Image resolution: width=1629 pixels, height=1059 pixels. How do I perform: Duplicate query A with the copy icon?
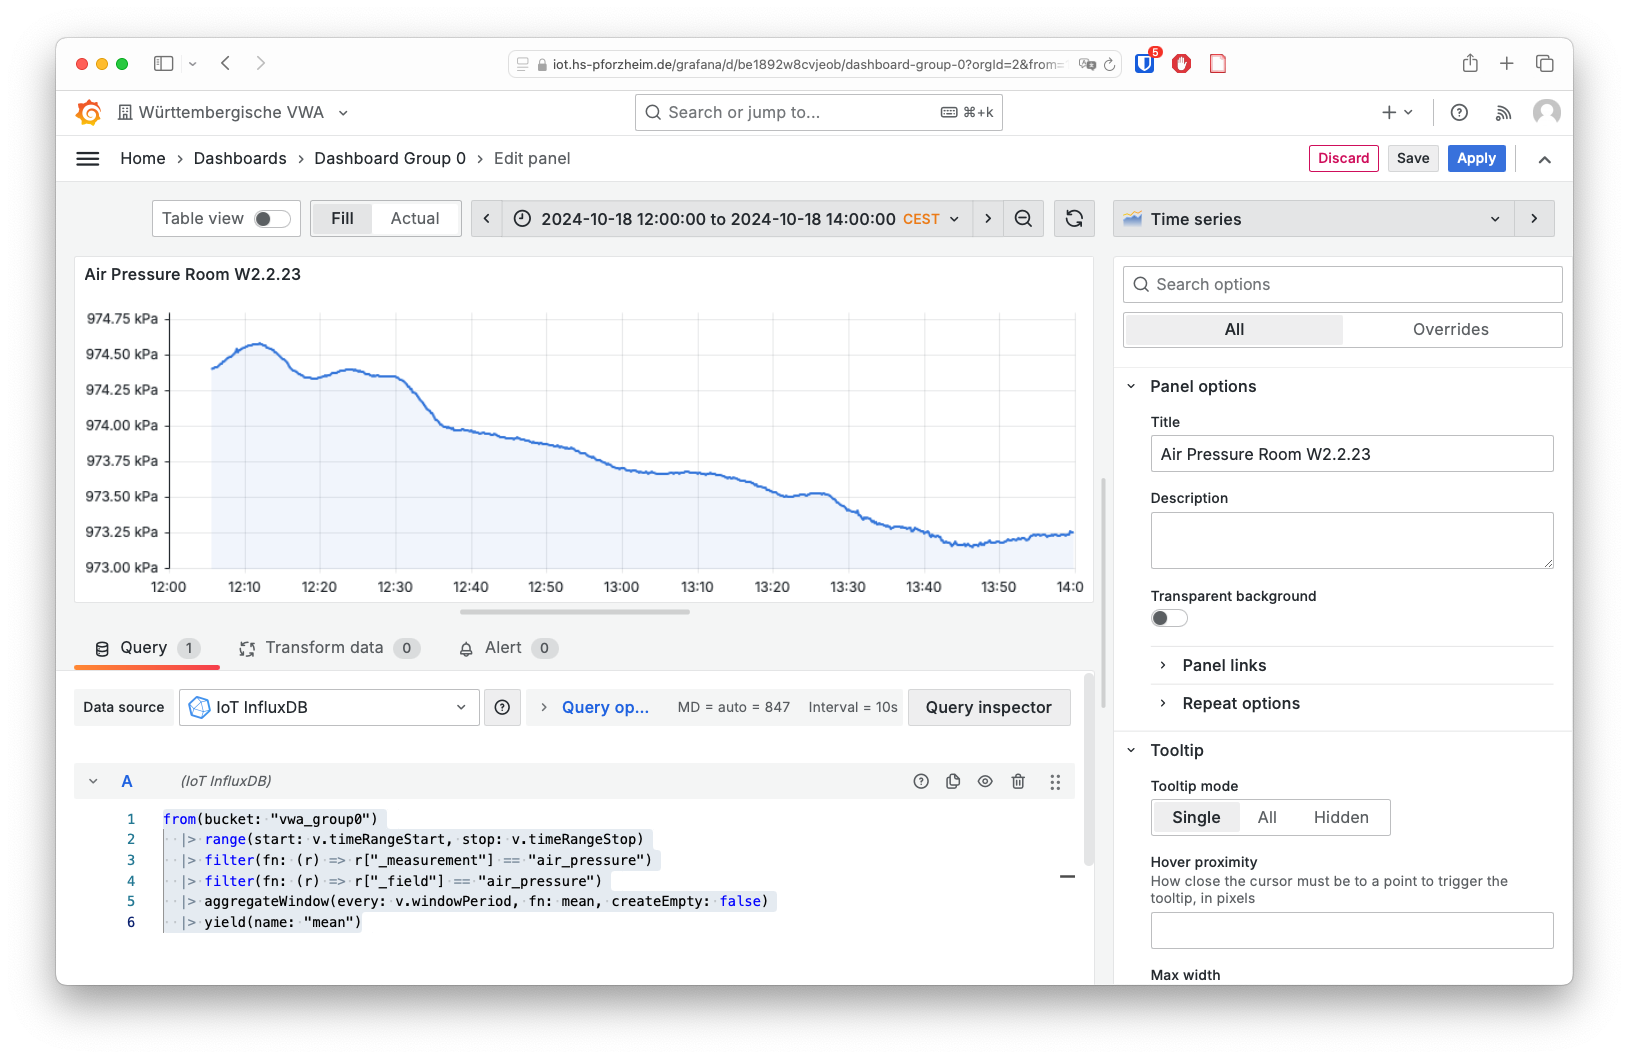coord(953,782)
